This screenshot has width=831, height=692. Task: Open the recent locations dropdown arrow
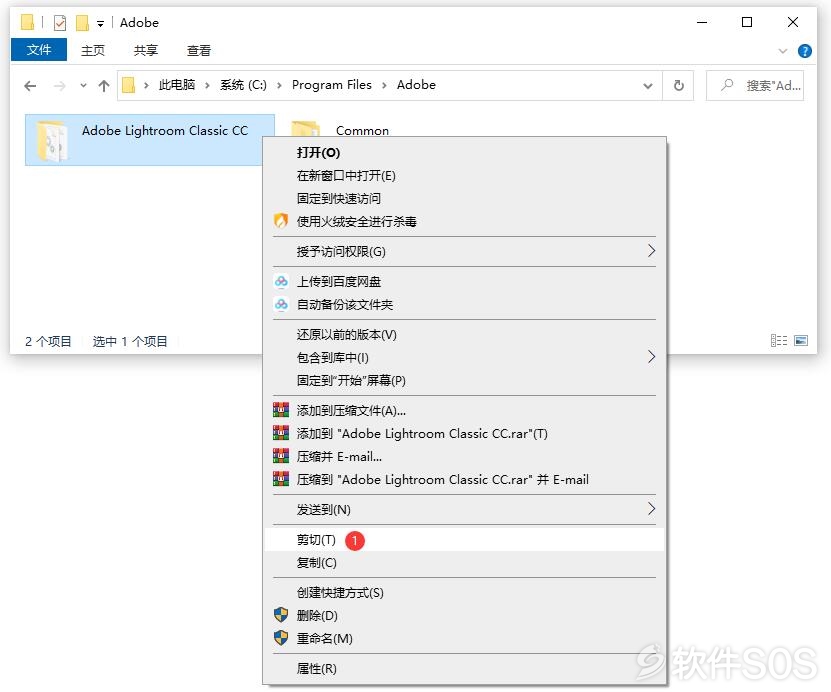coord(83,85)
